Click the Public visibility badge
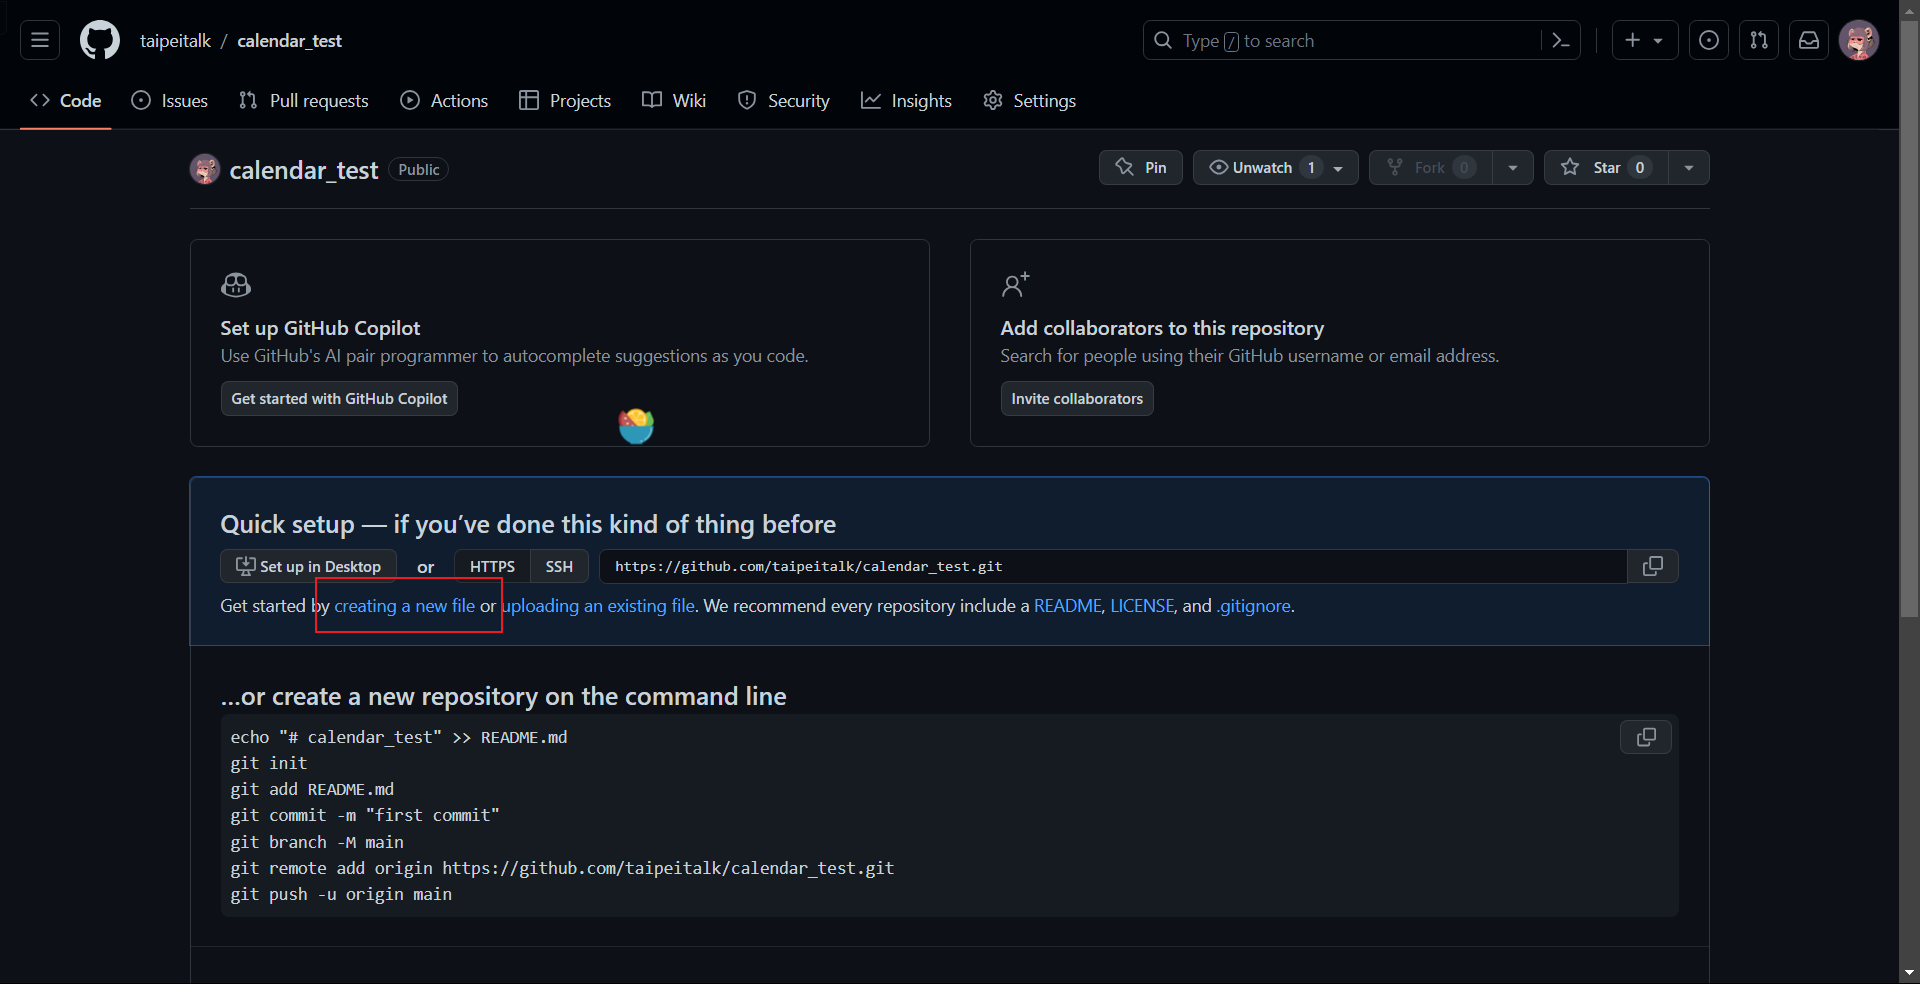 pos(418,170)
